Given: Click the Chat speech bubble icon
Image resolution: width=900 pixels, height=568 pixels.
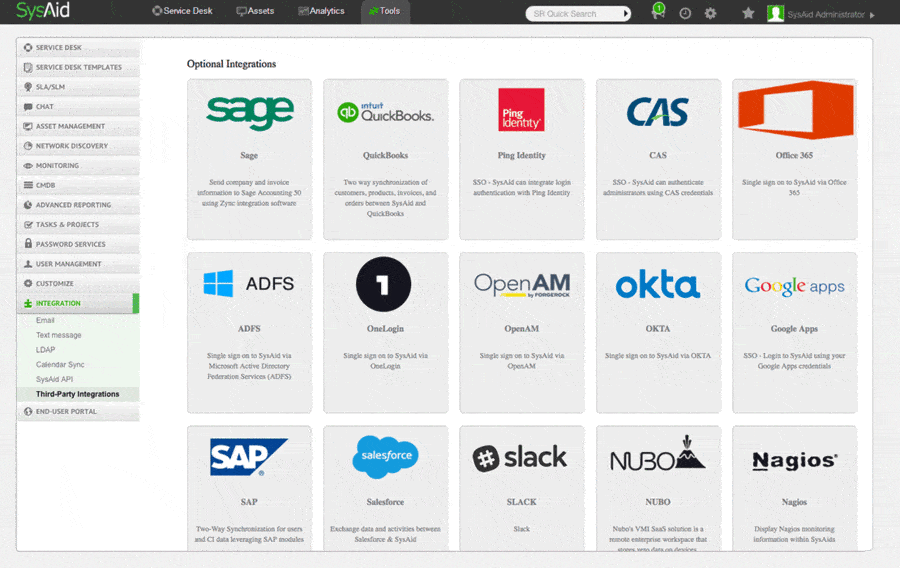Looking at the screenshot, I should (28, 106).
